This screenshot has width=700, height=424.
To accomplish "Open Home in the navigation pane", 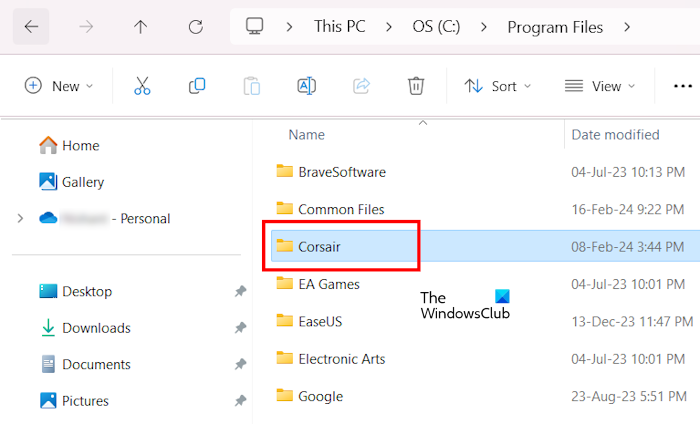I will [x=69, y=145].
